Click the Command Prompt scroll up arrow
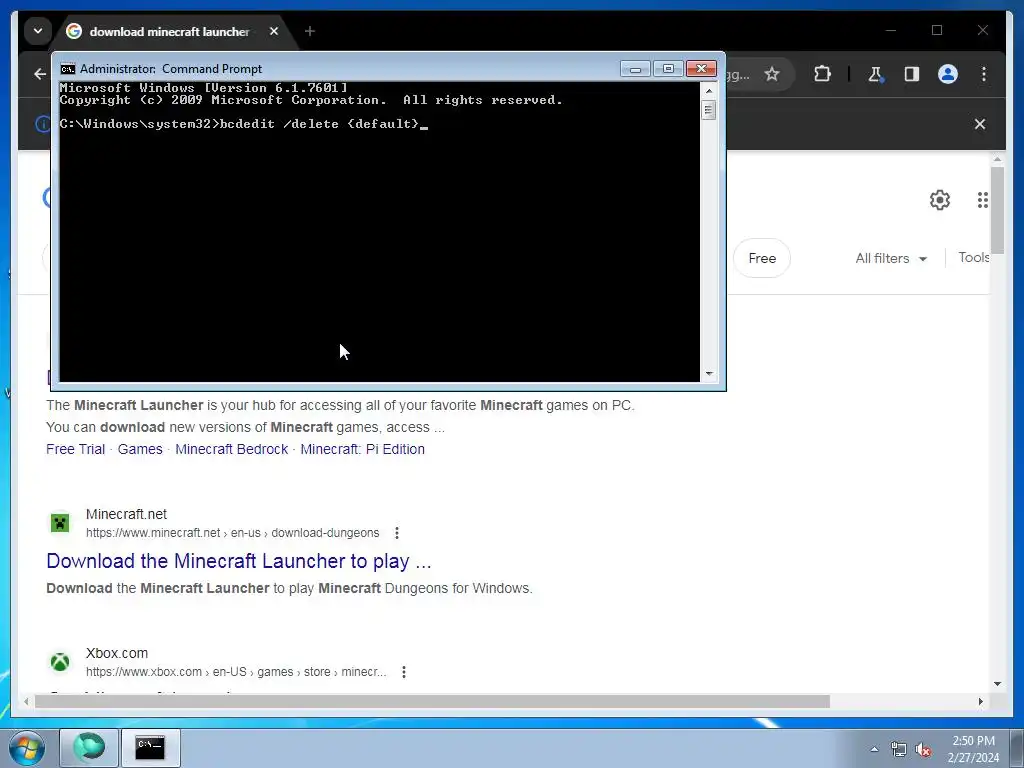The image size is (1024, 768). pyautogui.click(x=709, y=90)
